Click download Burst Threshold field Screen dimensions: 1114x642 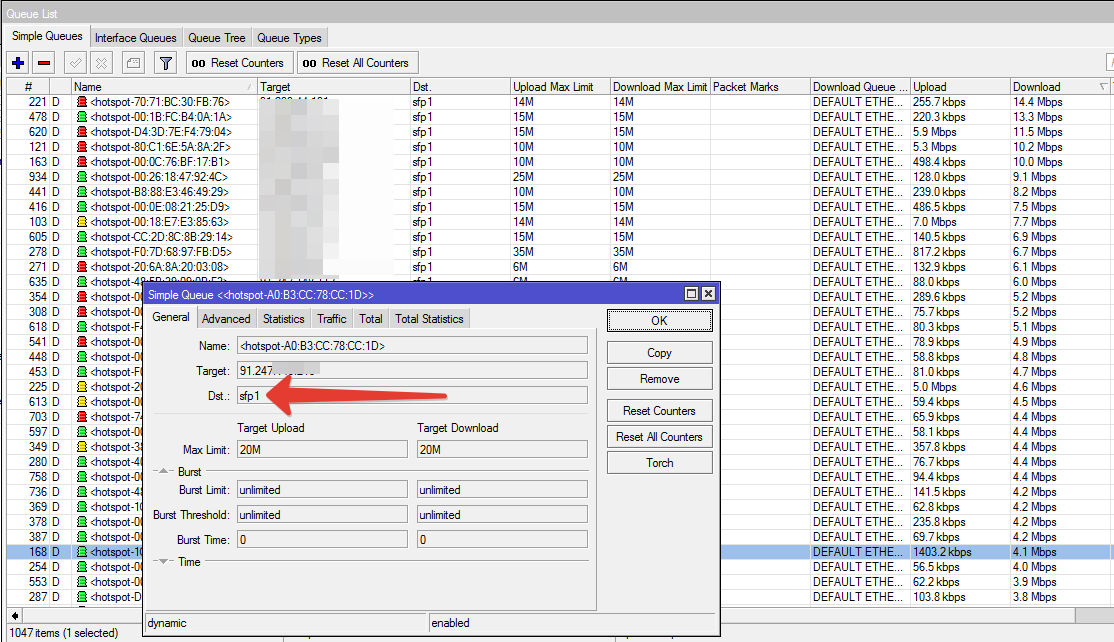pos(502,515)
